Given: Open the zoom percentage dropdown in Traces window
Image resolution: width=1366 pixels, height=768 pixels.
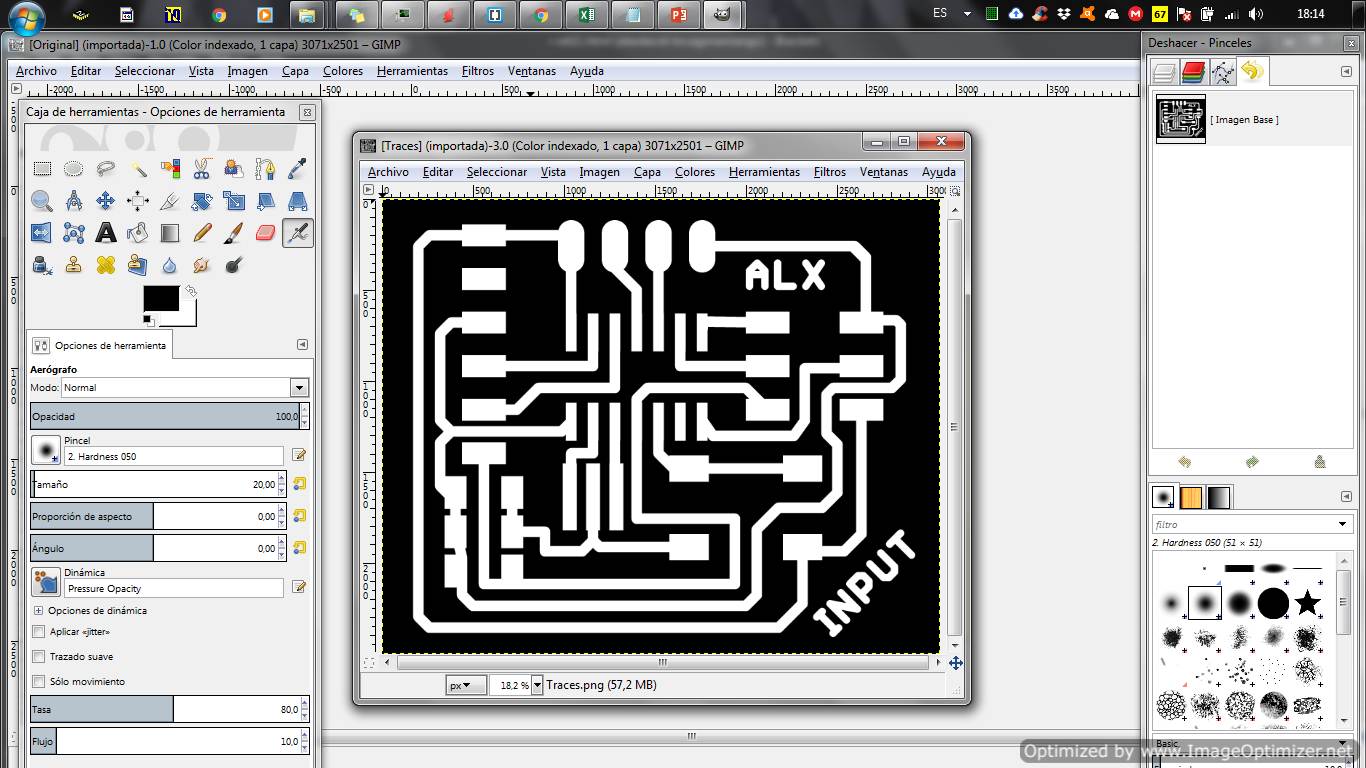Looking at the screenshot, I should (x=537, y=685).
